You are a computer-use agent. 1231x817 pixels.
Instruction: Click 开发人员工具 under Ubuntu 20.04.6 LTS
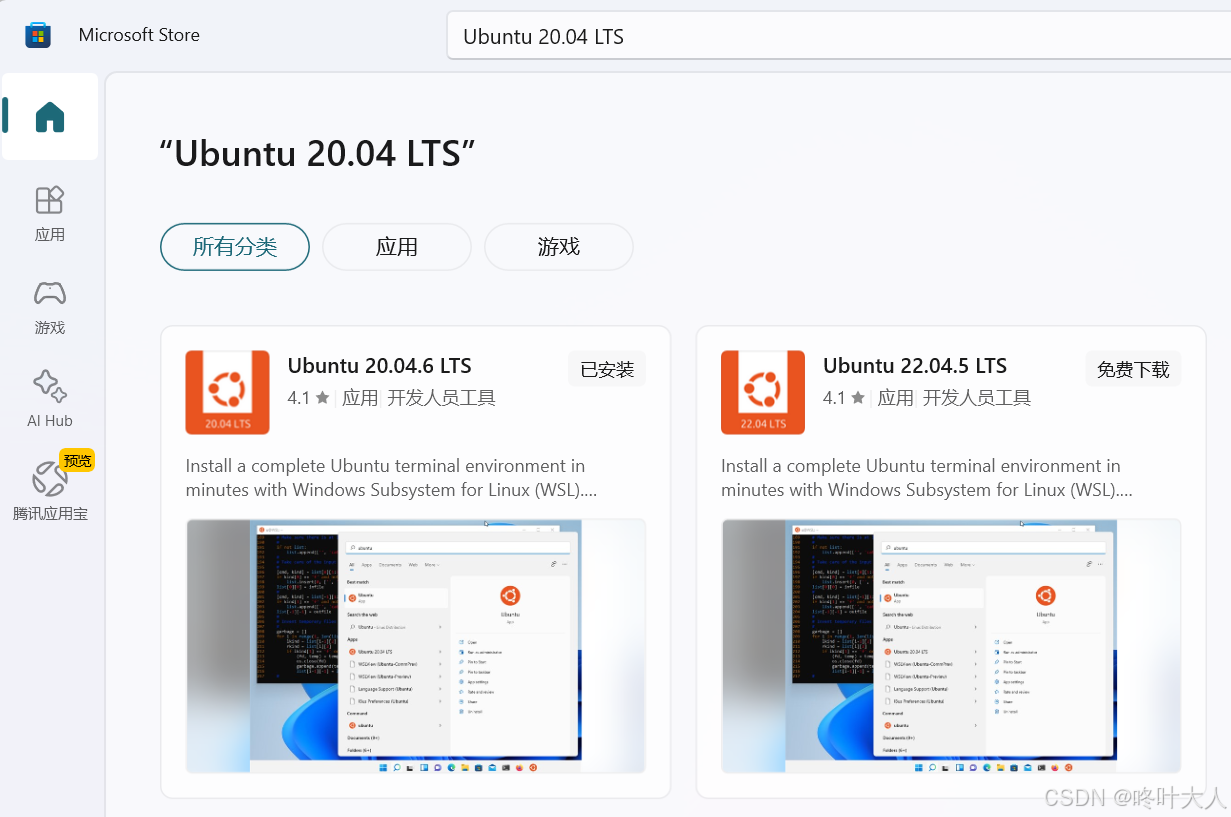tap(441, 398)
